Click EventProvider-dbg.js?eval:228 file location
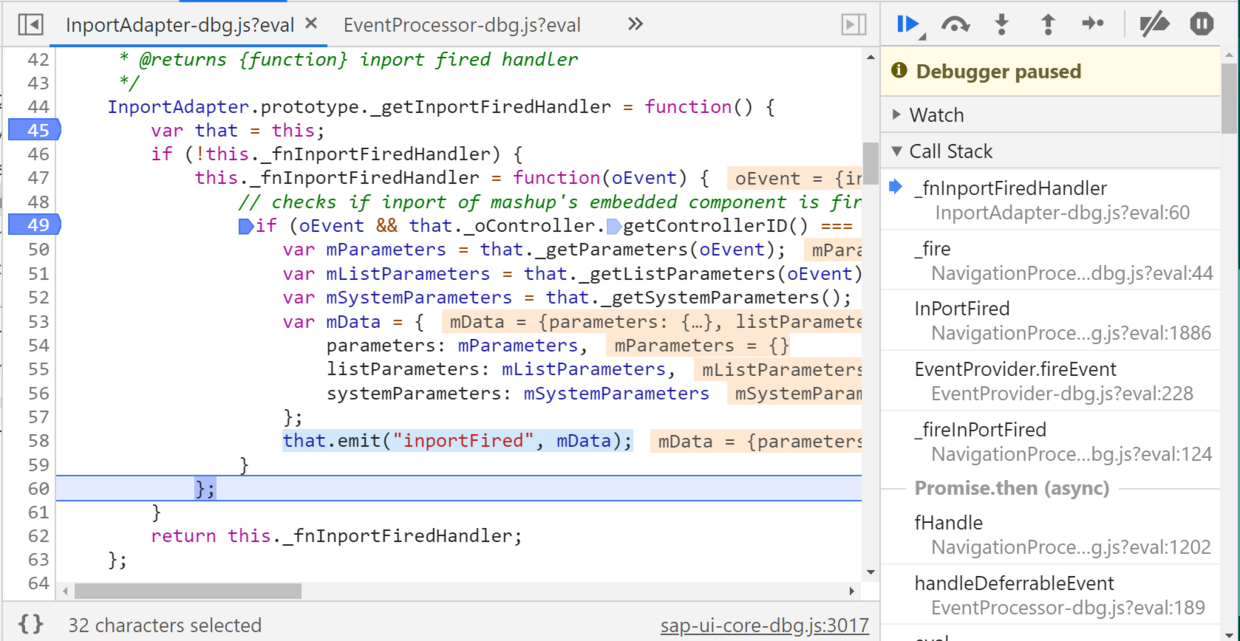 click(1062, 394)
